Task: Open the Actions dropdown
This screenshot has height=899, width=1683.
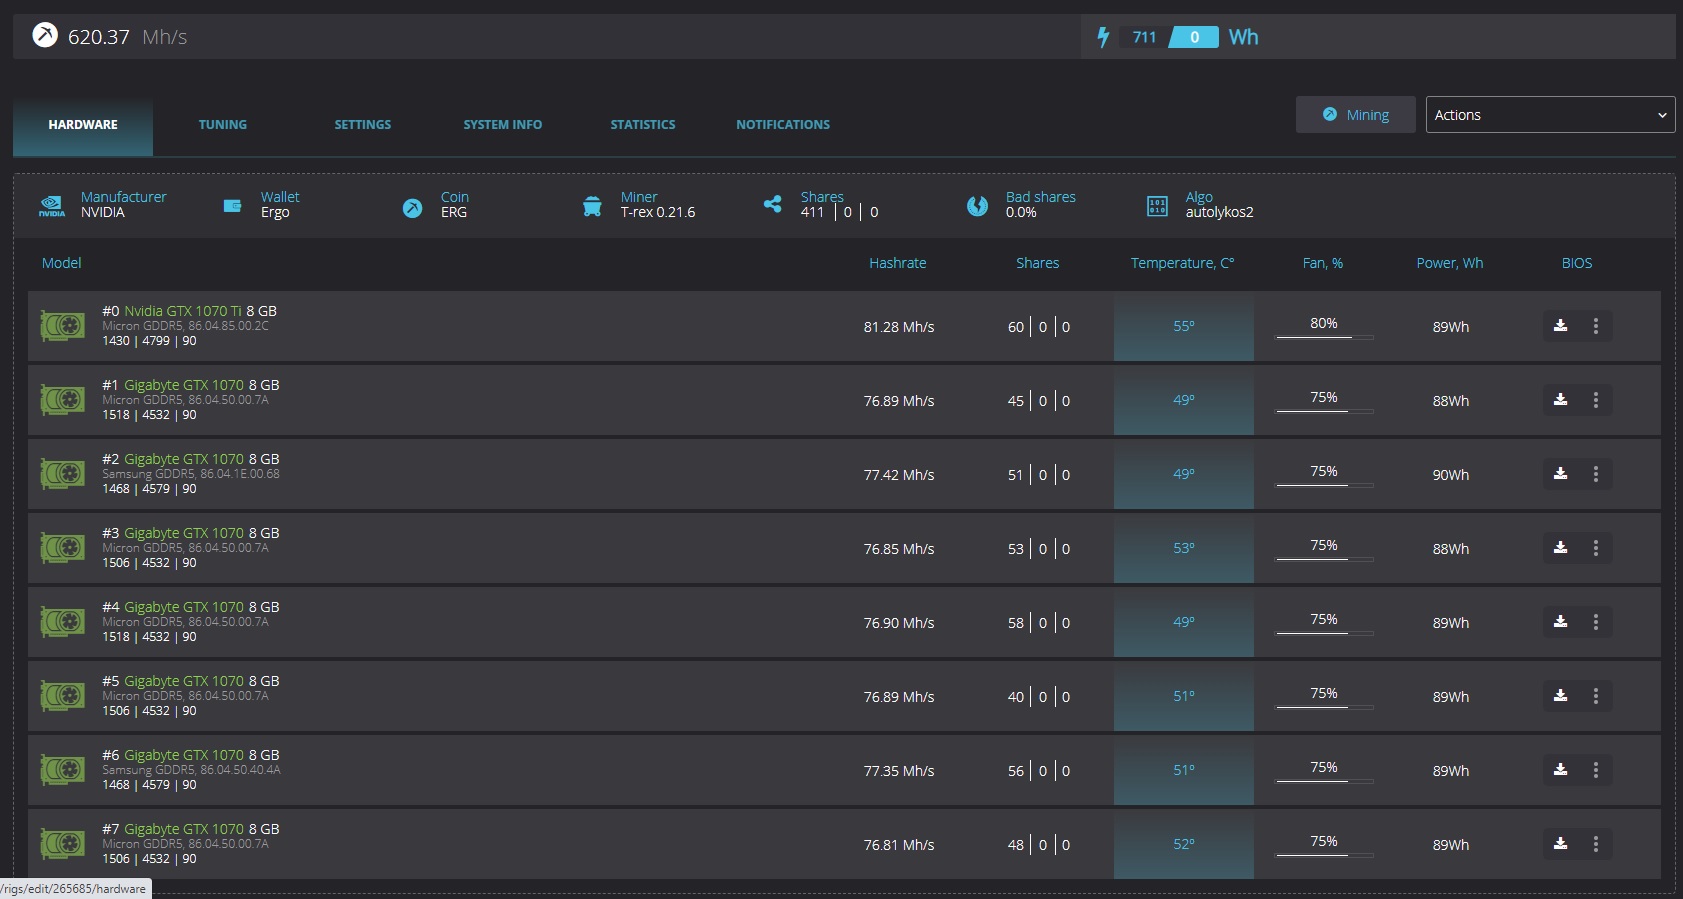Action: (1549, 115)
